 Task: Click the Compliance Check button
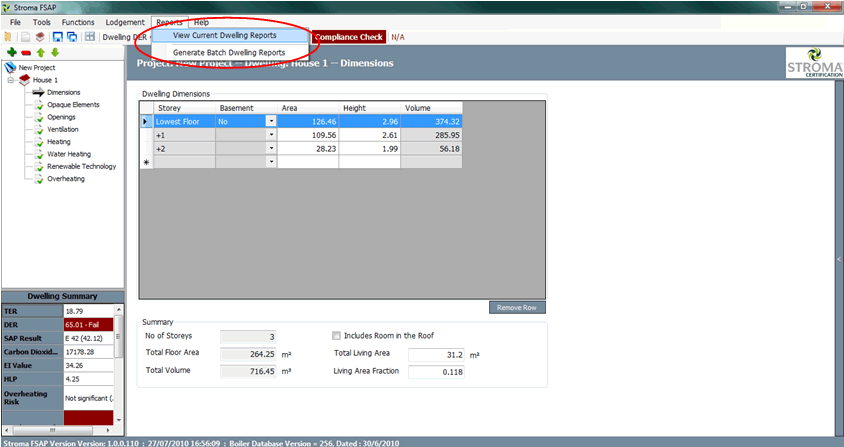pyautogui.click(x=349, y=37)
